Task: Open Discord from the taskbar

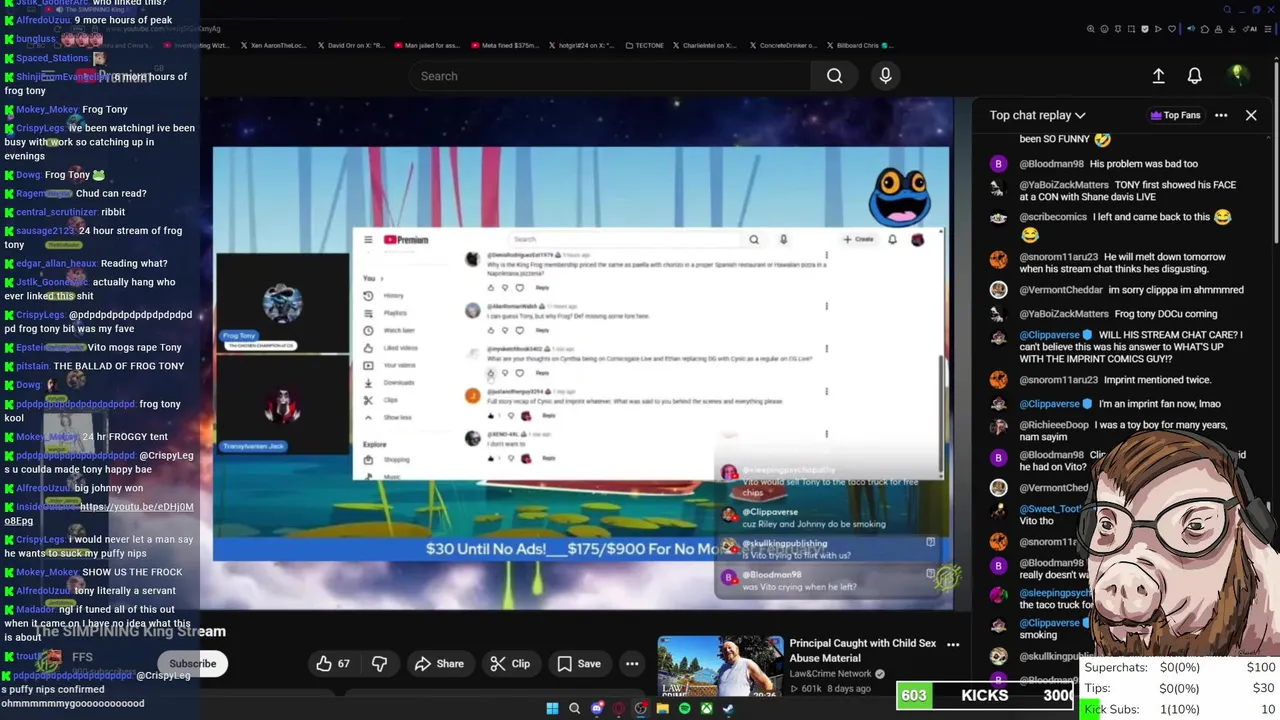Action: (x=597, y=709)
